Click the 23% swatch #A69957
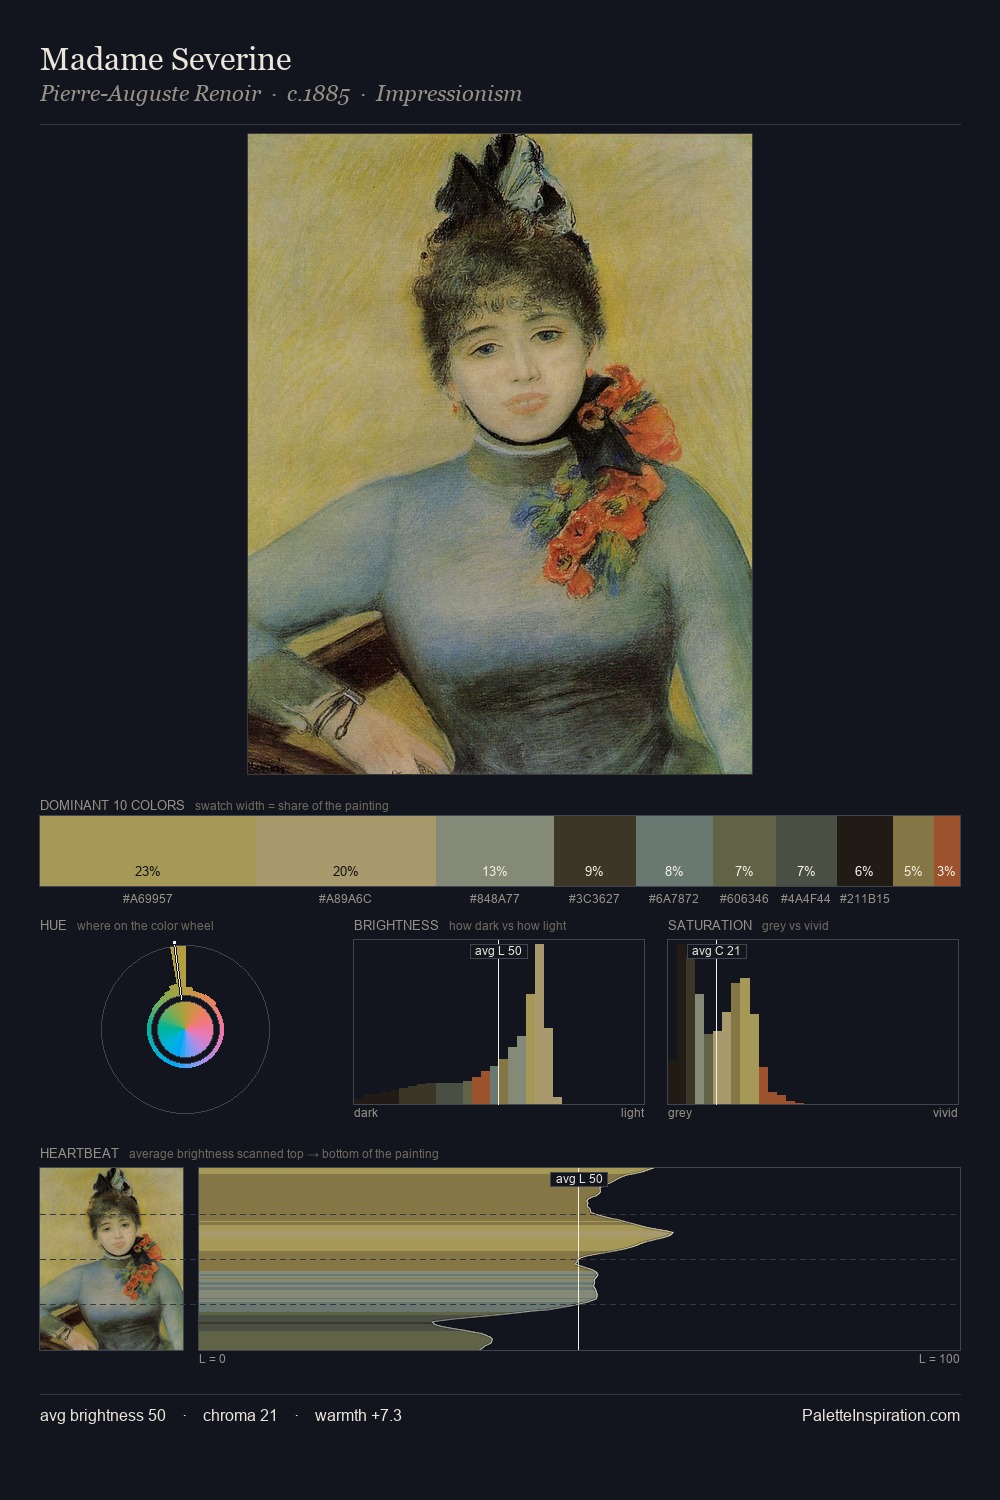 coord(148,851)
